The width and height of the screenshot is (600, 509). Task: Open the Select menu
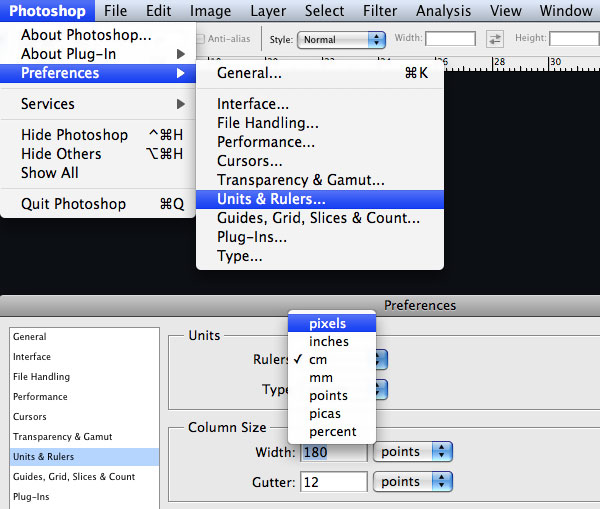(324, 11)
